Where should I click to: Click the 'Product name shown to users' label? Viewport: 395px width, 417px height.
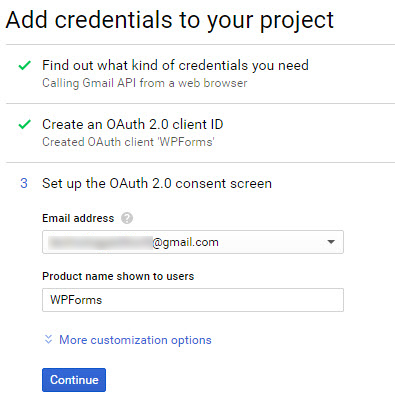click(x=118, y=276)
